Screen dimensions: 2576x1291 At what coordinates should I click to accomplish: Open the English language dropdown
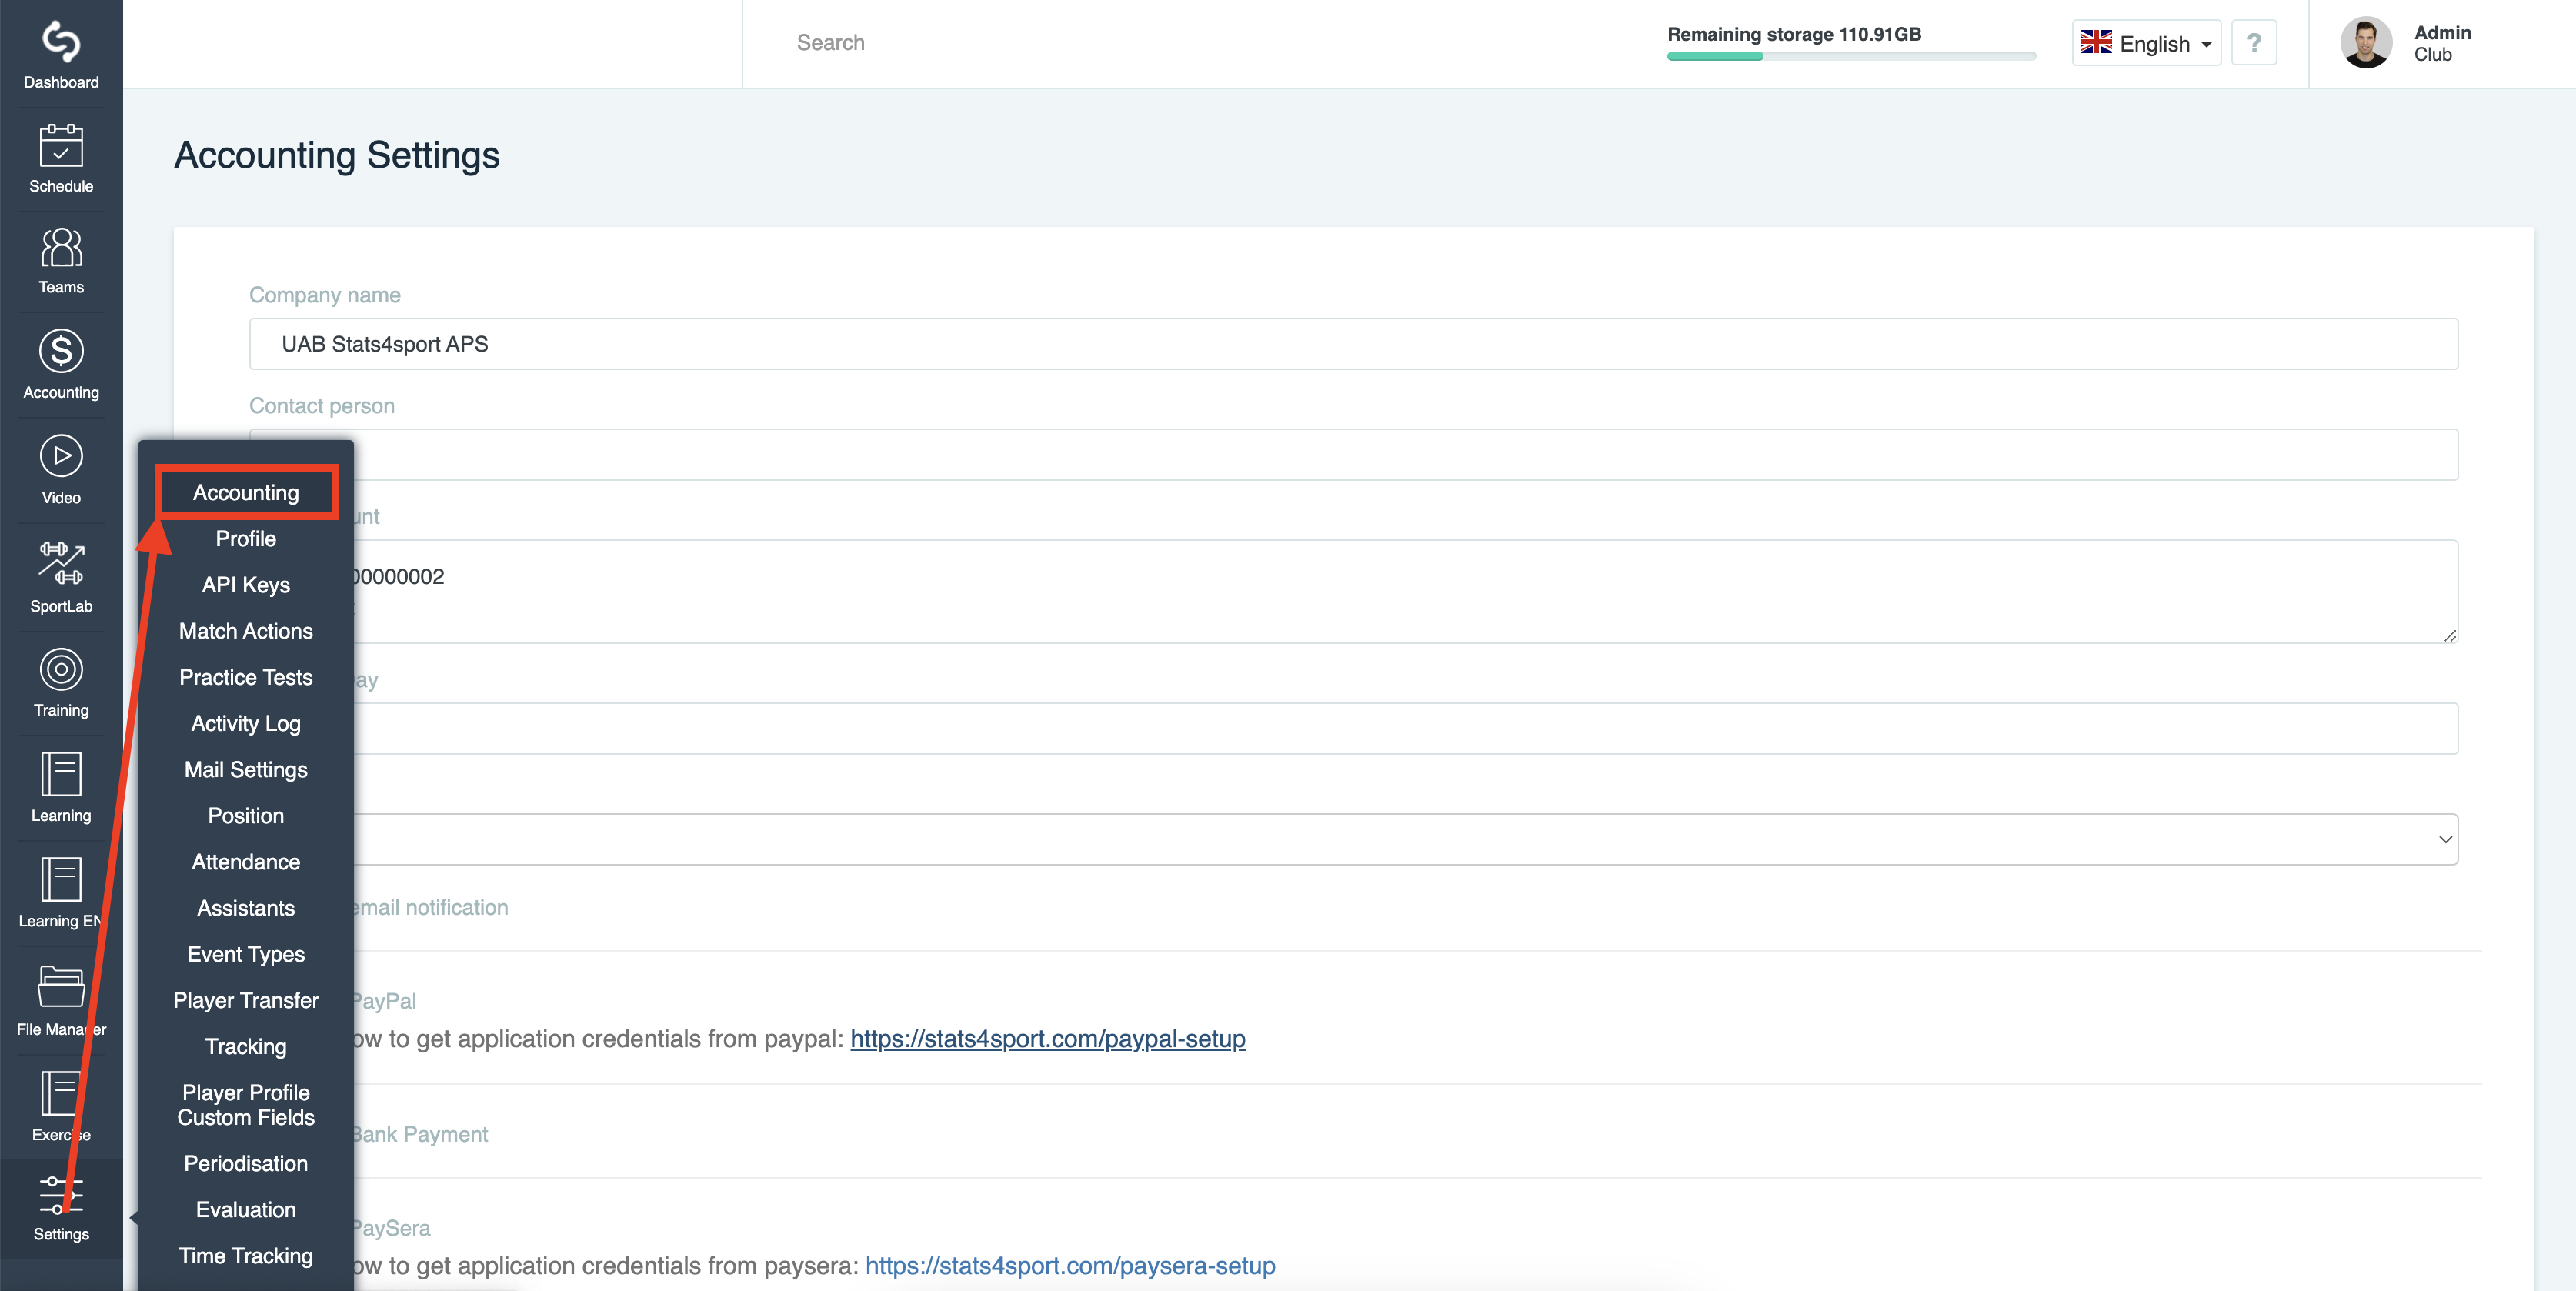point(2146,43)
